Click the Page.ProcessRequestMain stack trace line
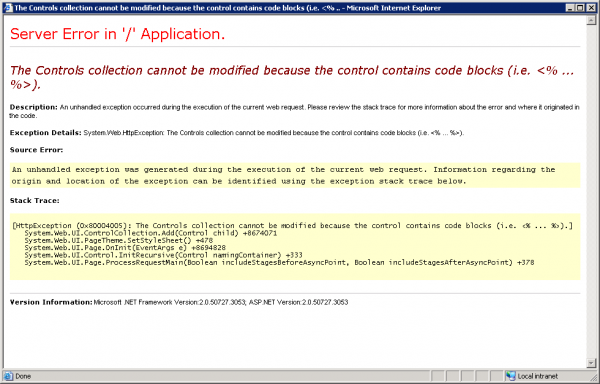The width and height of the screenshot is (600, 384). click(279, 262)
